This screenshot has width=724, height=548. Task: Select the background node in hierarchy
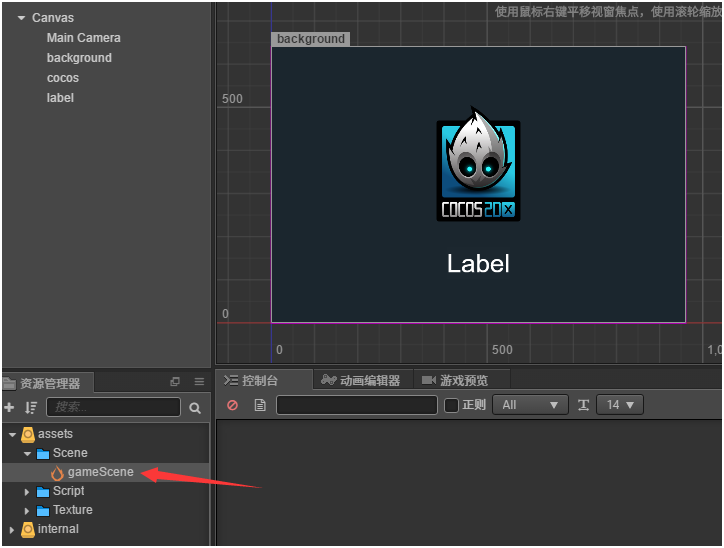[x=79, y=58]
